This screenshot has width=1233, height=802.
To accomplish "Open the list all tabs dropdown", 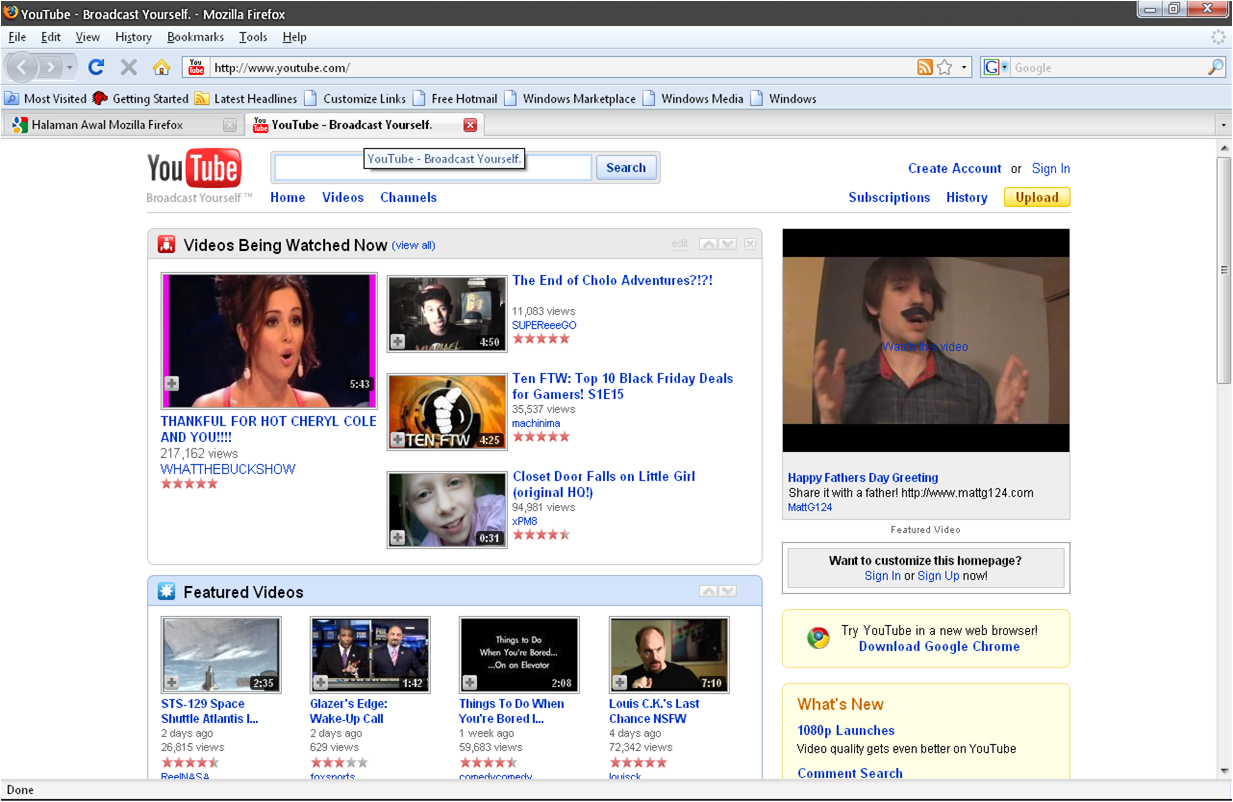I will [1223, 125].
